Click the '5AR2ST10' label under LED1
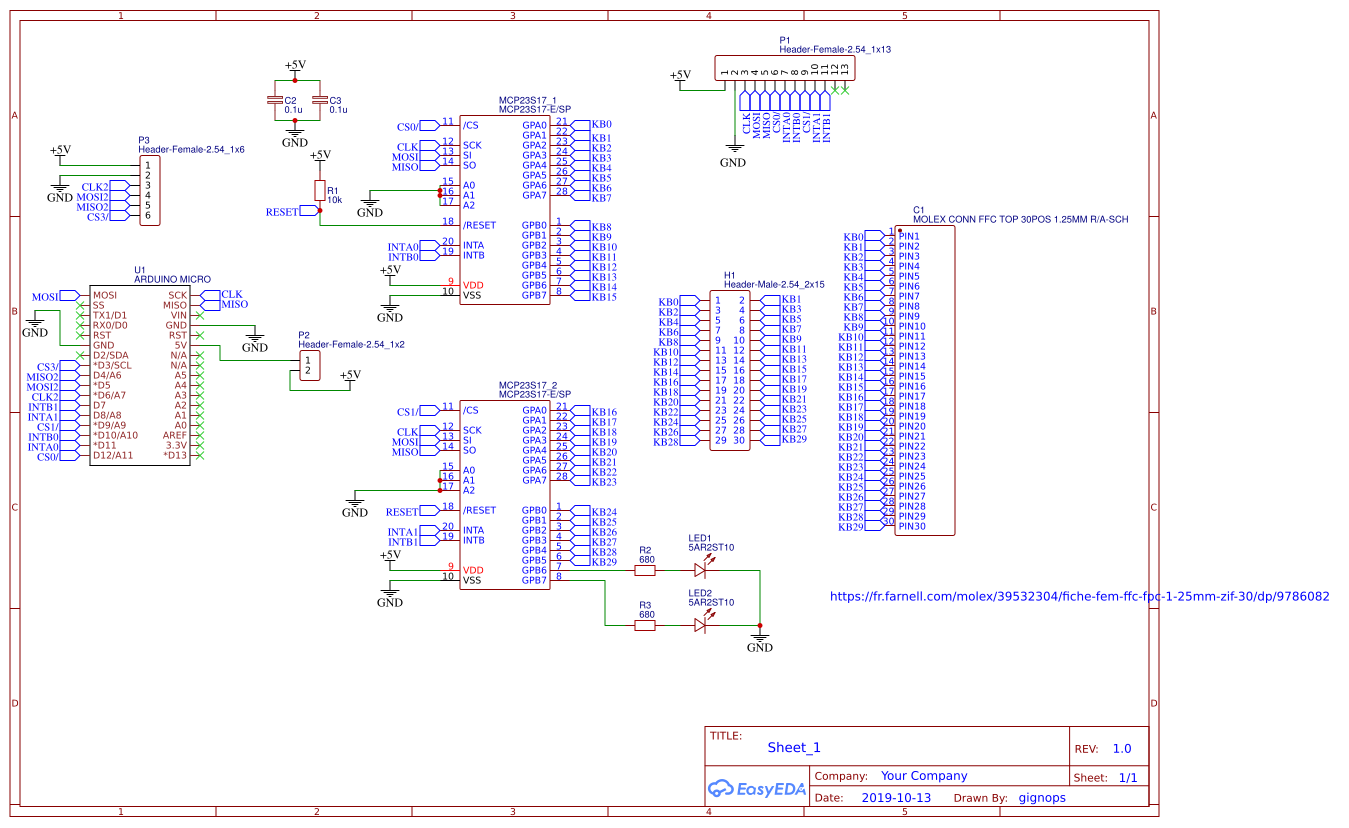1349x828 pixels. (711, 547)
